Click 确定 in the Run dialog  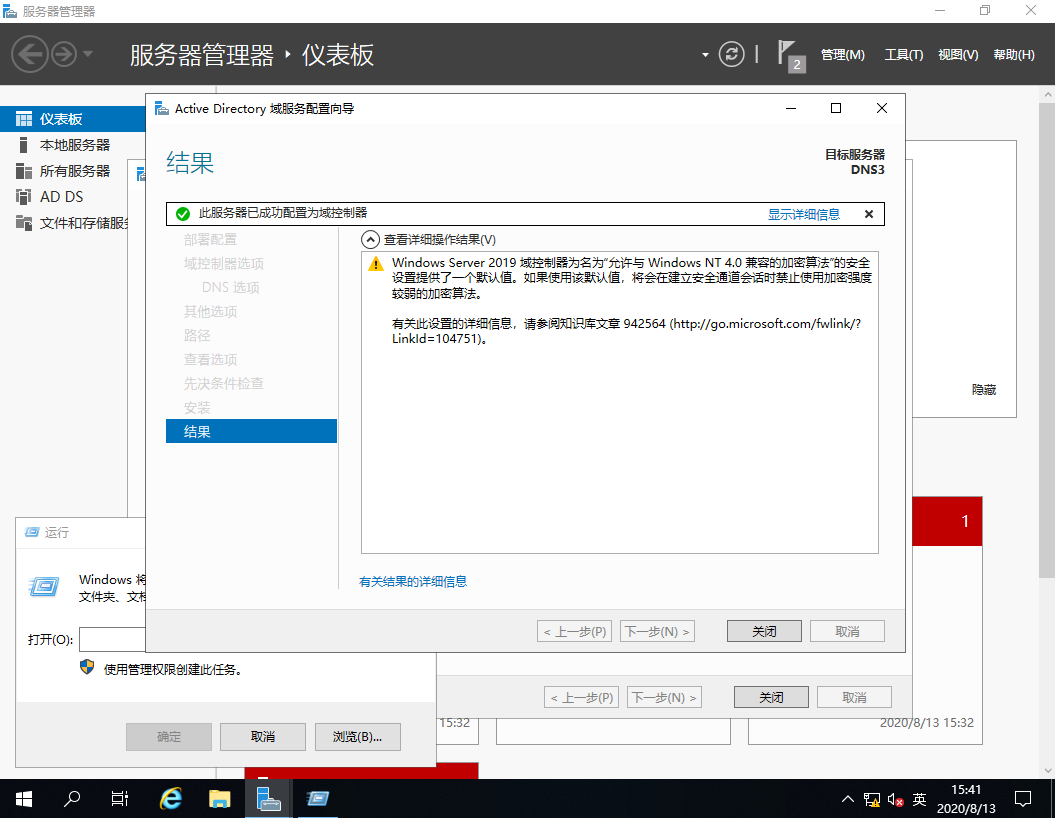tap(169, 737)
